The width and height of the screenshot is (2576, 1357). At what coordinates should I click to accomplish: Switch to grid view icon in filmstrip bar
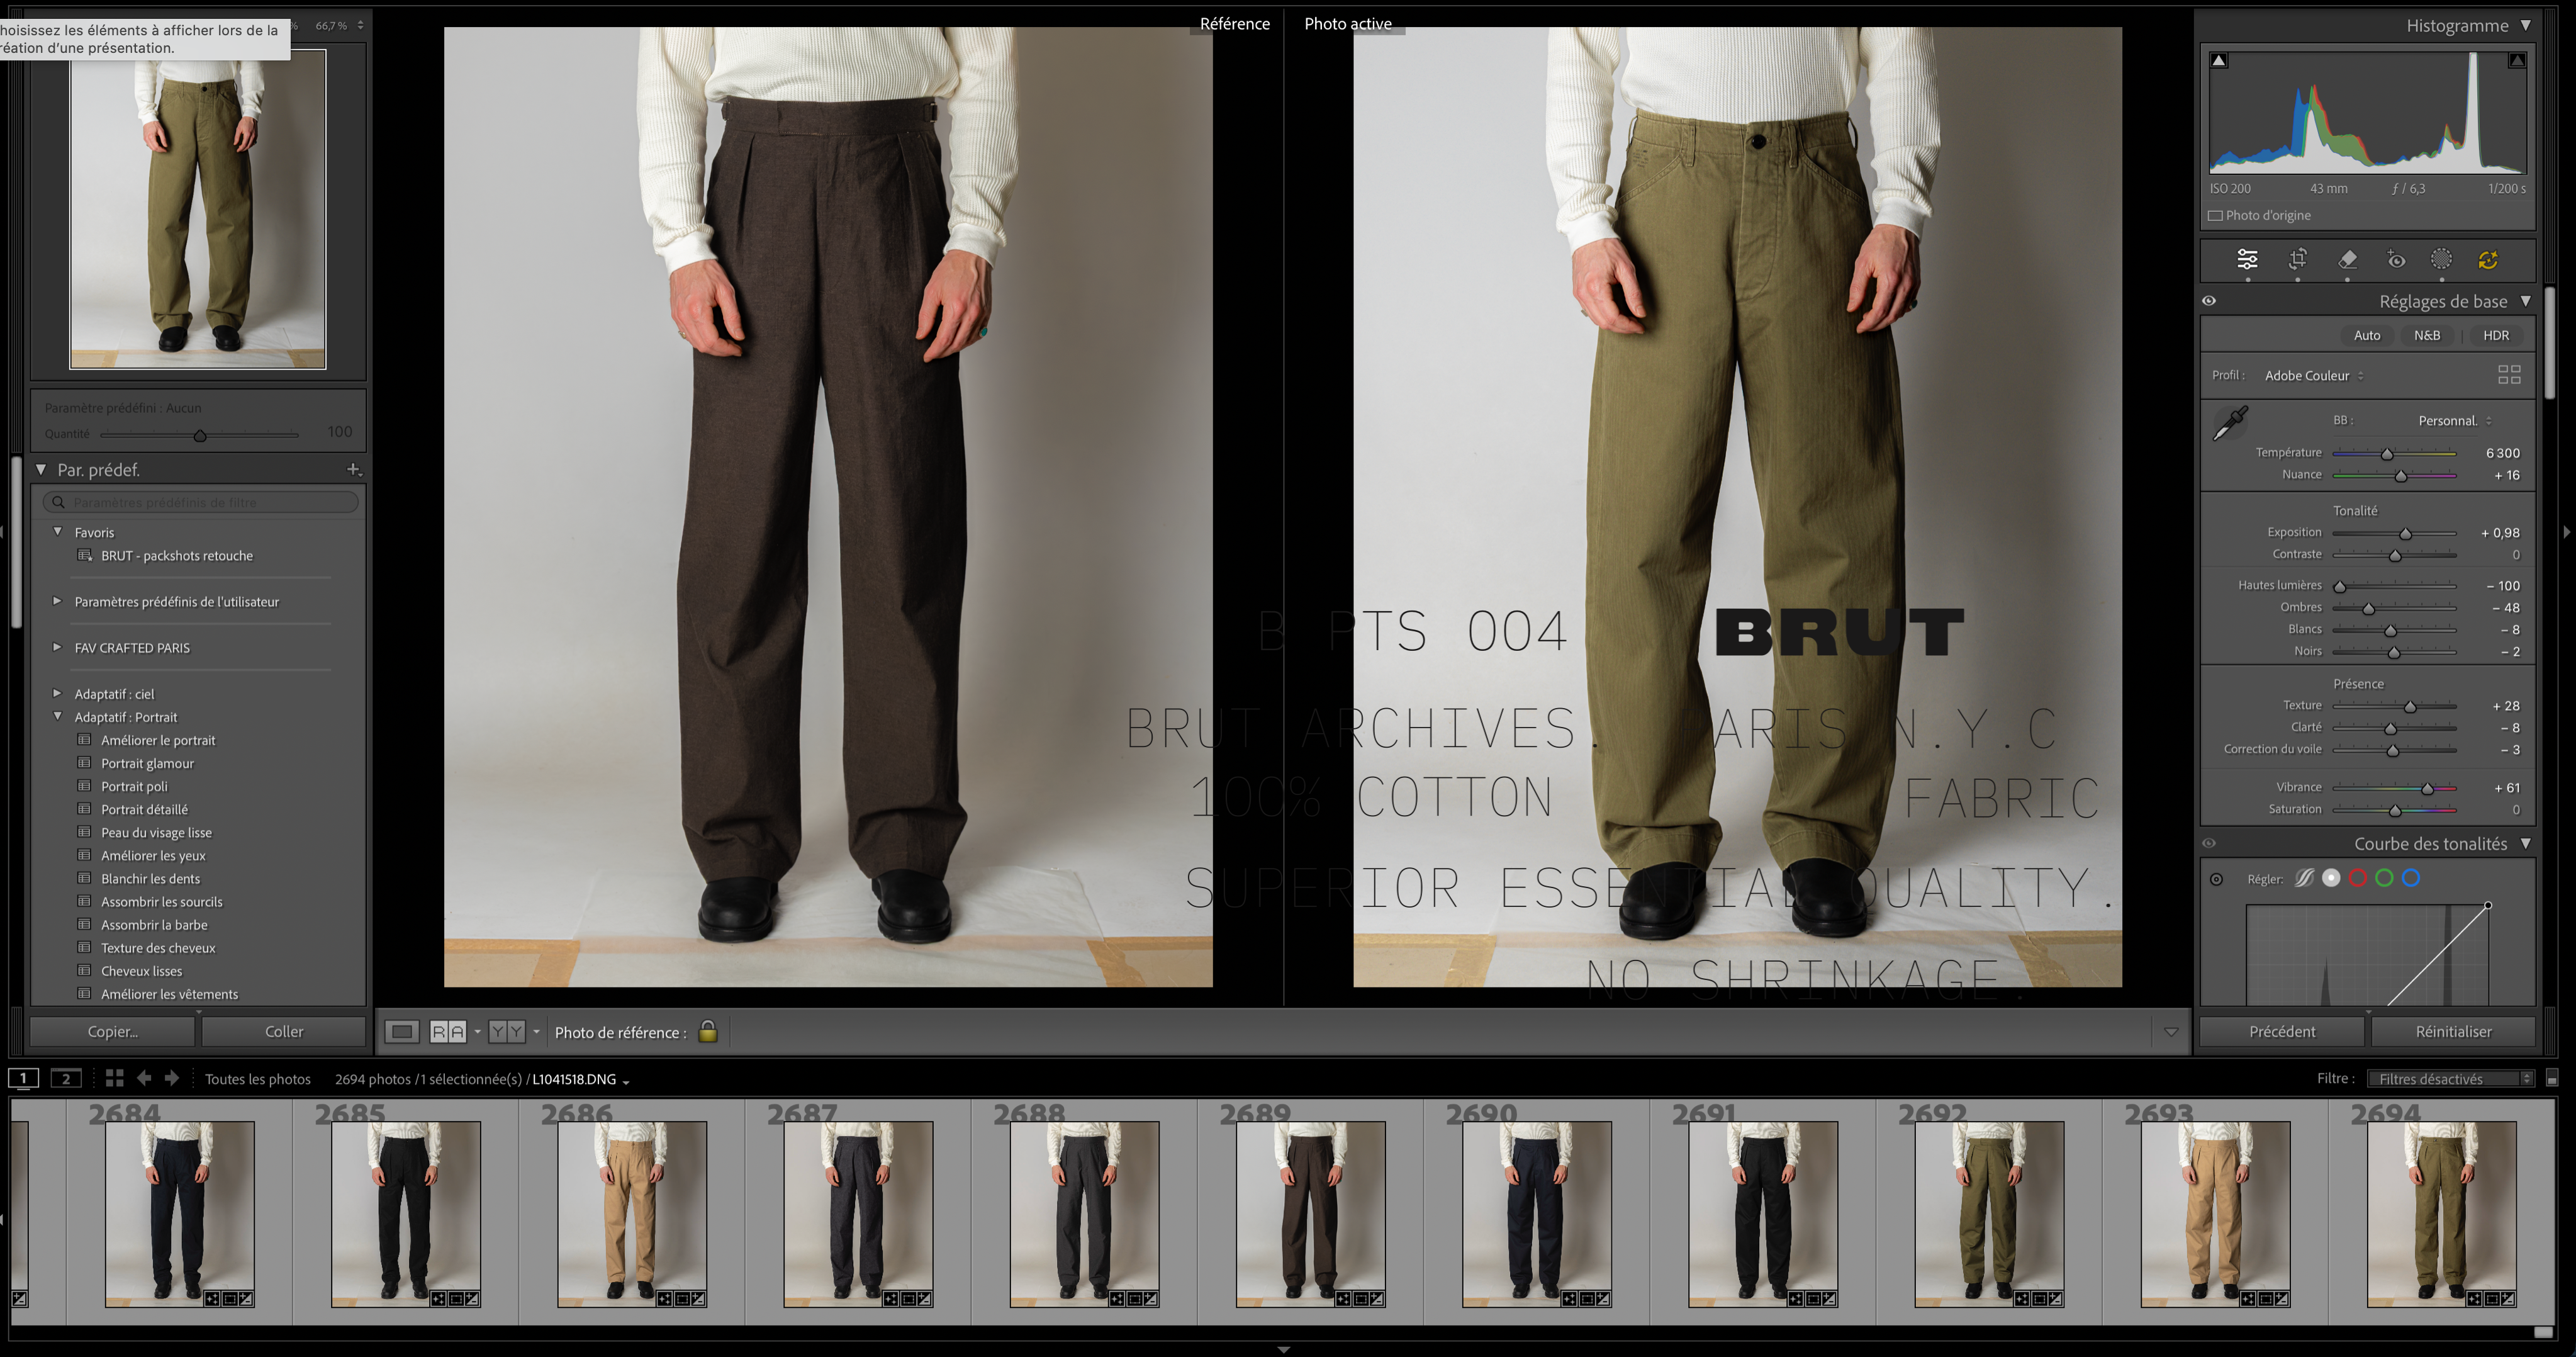point(114,1078)
